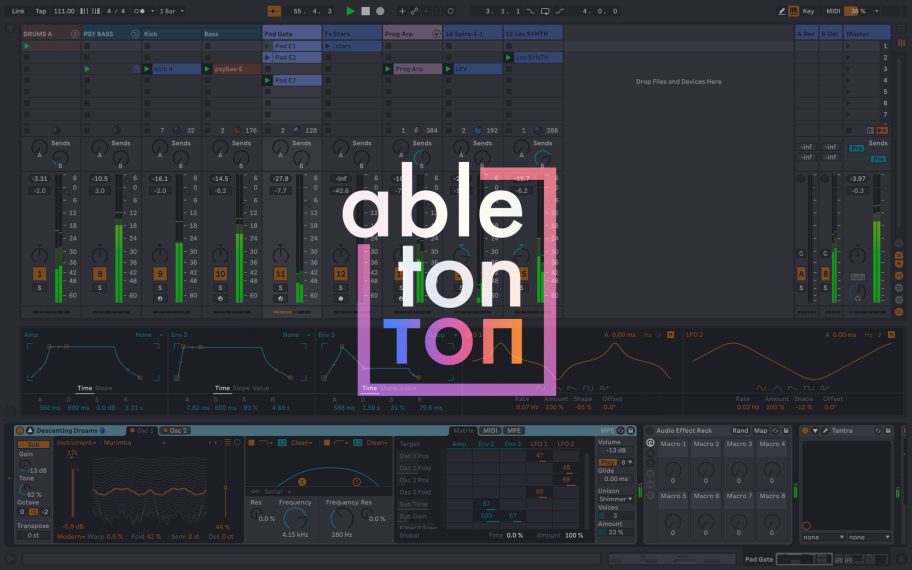The height and width of the screenshot is (570, 912).
Task: Fold the PSY BASS group track
Action: (x=135, y=34)
